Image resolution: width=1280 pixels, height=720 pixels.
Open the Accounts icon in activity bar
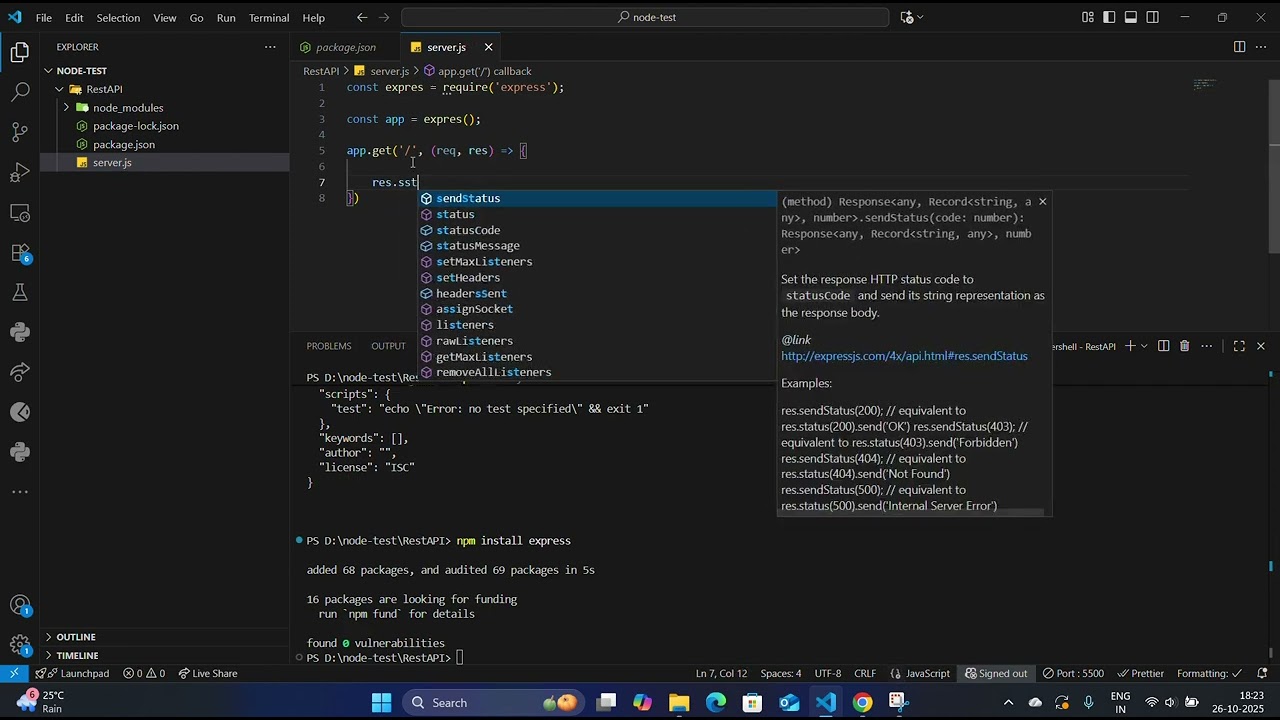(x=20, y=605)
